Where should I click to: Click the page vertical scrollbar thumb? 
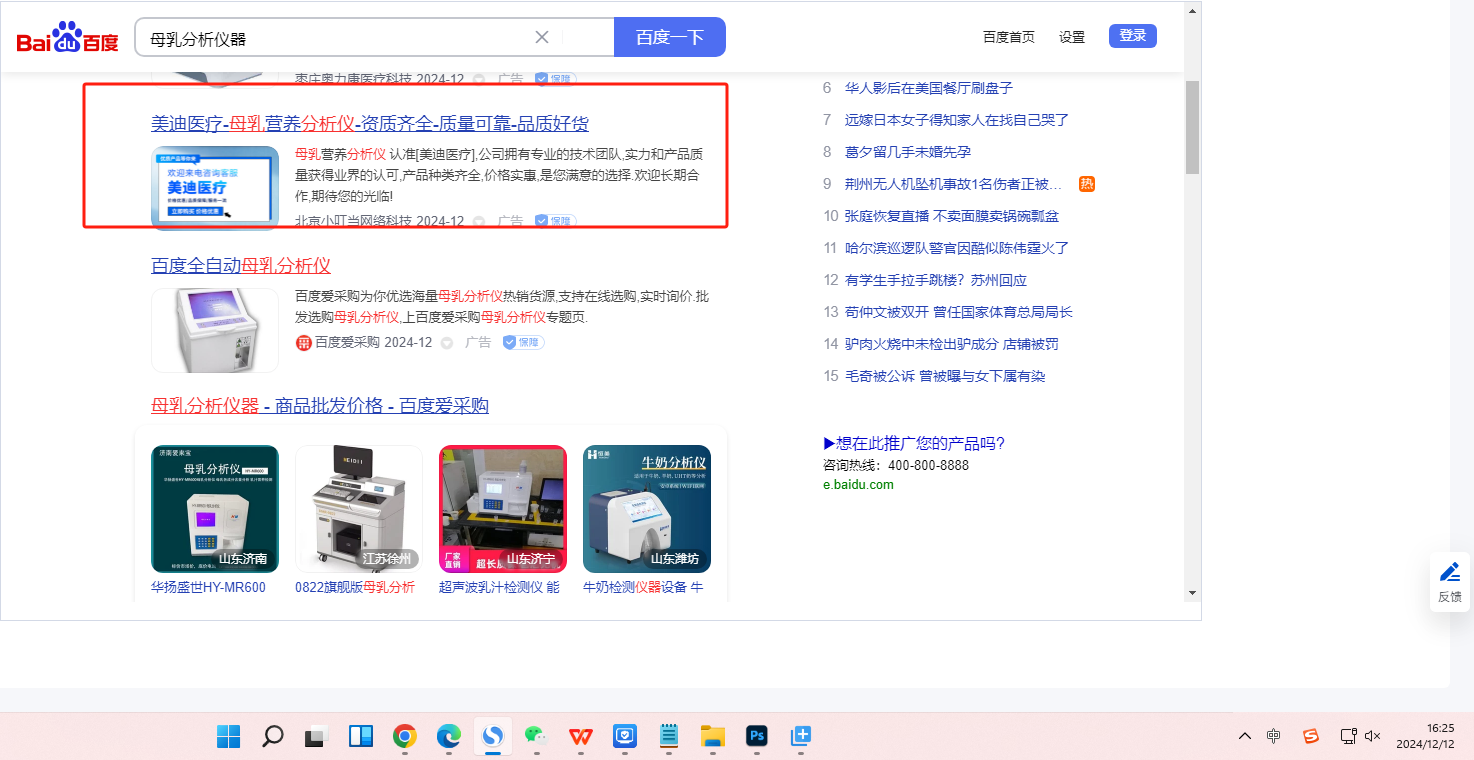1192,128
